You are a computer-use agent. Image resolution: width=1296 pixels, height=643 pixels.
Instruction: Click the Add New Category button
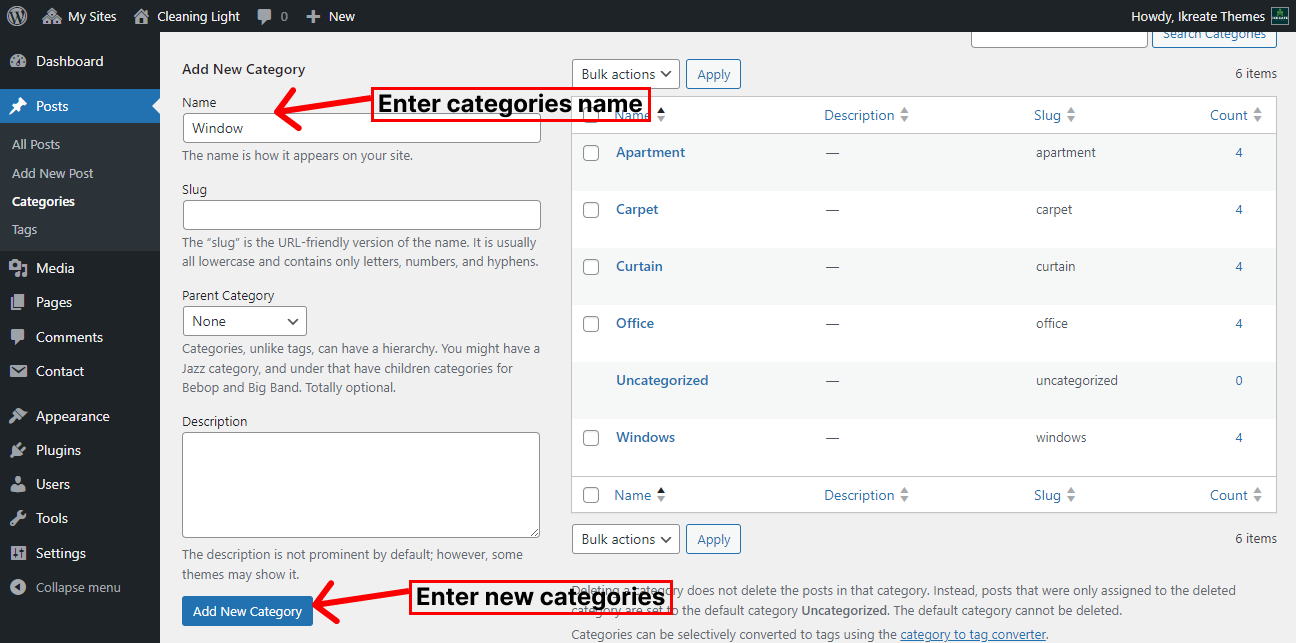pos(247,611)
